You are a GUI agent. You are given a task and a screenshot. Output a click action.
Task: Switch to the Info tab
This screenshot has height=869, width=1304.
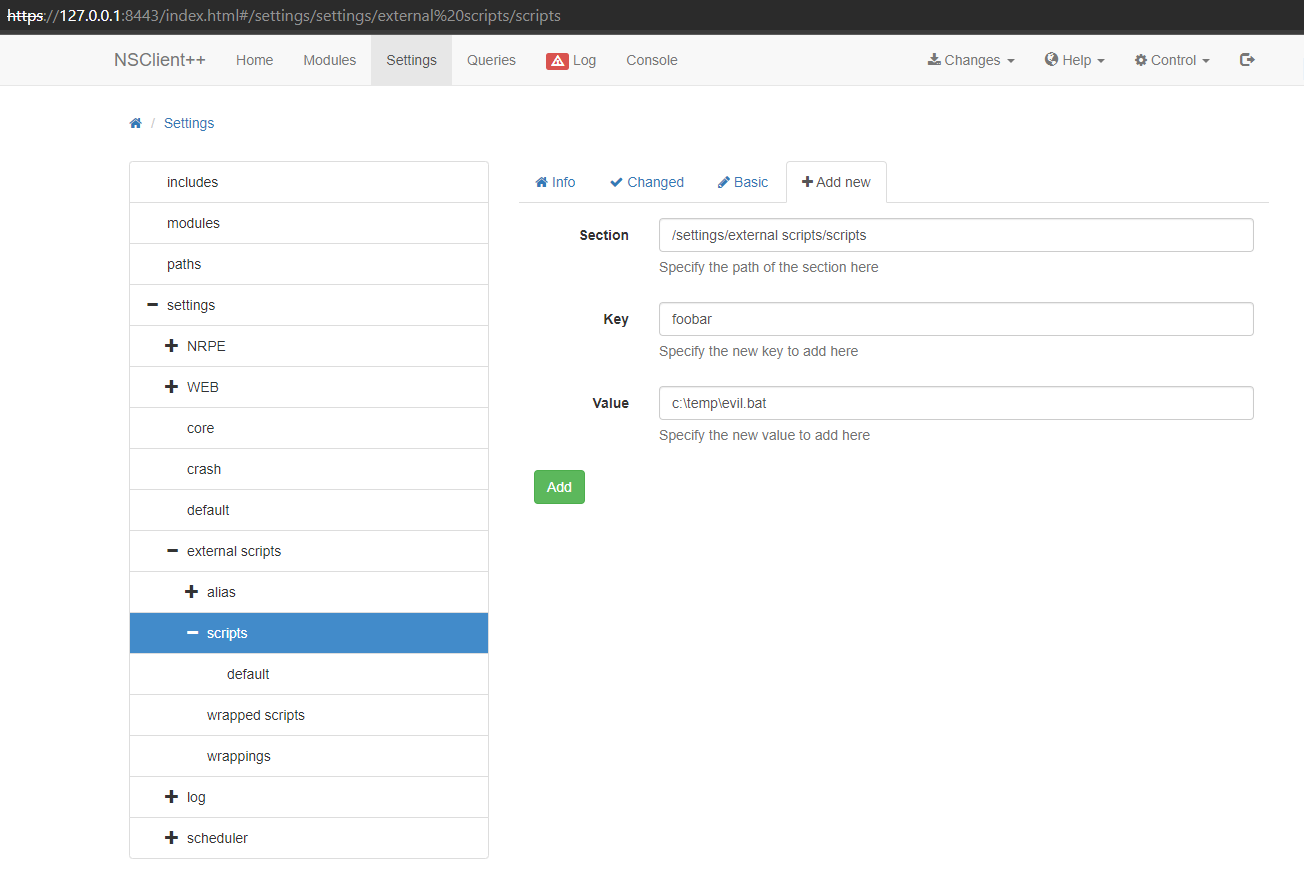click(x=555, y=182)
